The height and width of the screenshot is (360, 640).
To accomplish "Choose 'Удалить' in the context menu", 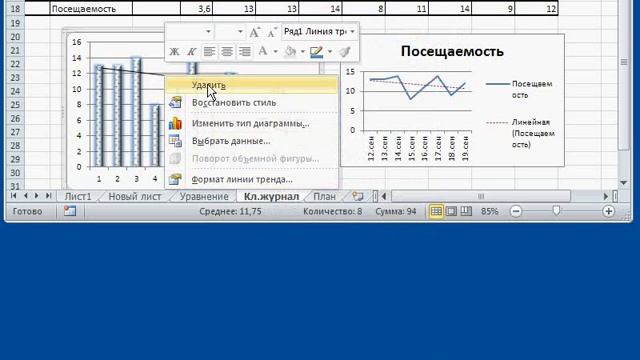I will click(252, 85).
